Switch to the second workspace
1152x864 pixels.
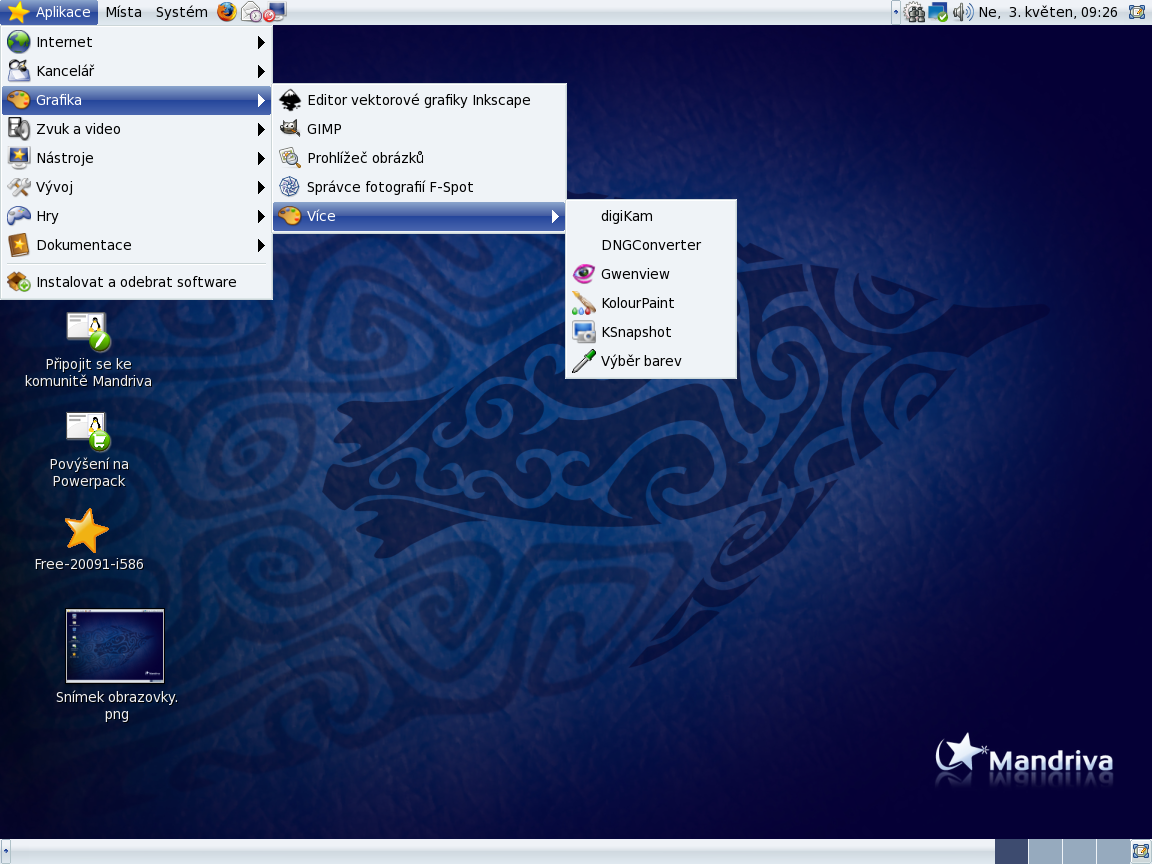[x=1045, y=852]
